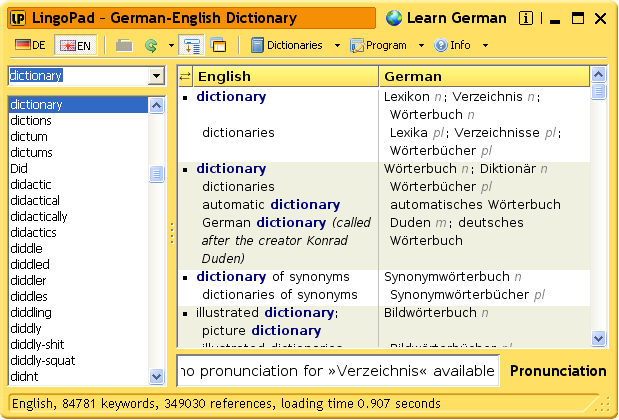
Task: Select didactically in the word list
Action: [x=78, y=217]
